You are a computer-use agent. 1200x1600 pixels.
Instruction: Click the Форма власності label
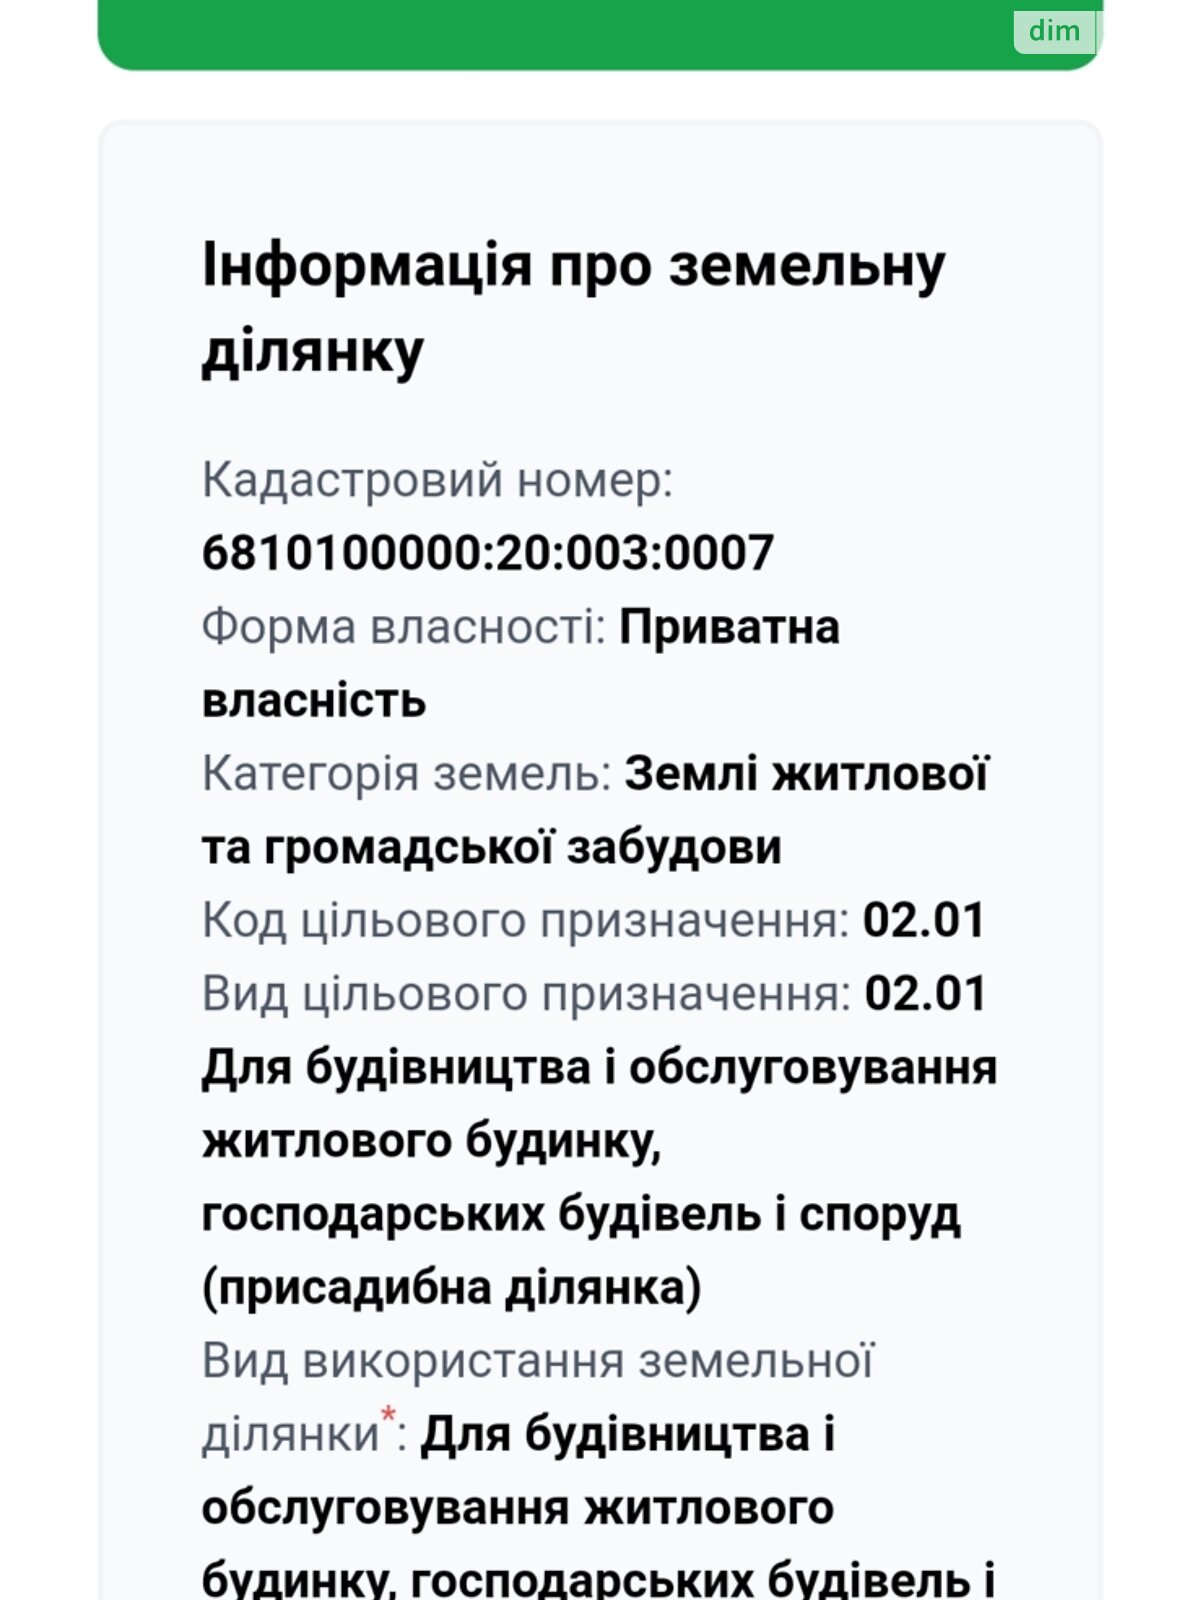pos(404,627)
